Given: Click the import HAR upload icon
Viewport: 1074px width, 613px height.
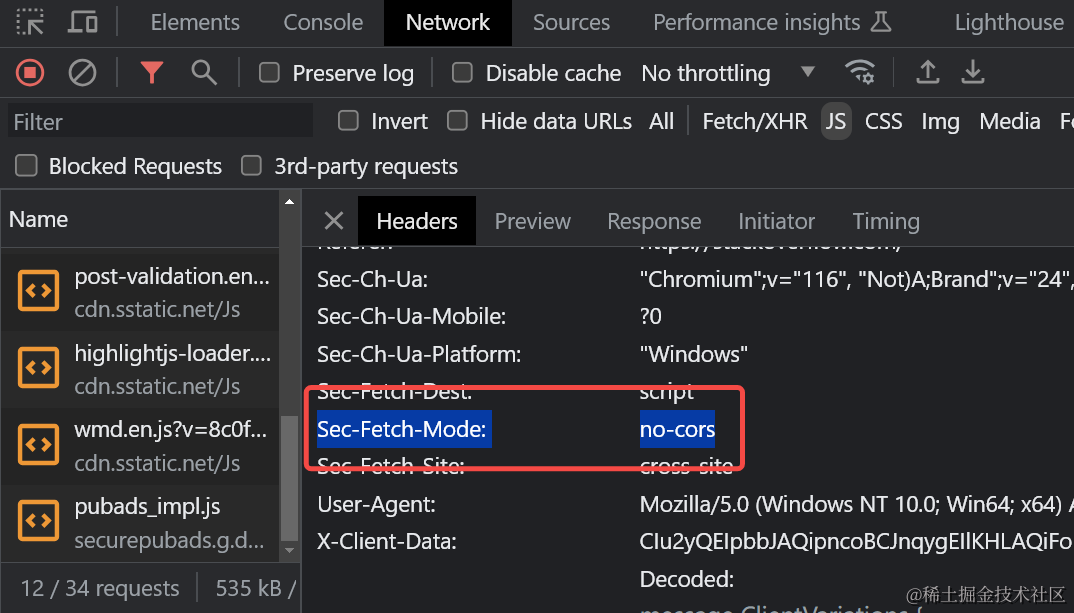Looking at the screenshot, I should (x=928, y=72).
